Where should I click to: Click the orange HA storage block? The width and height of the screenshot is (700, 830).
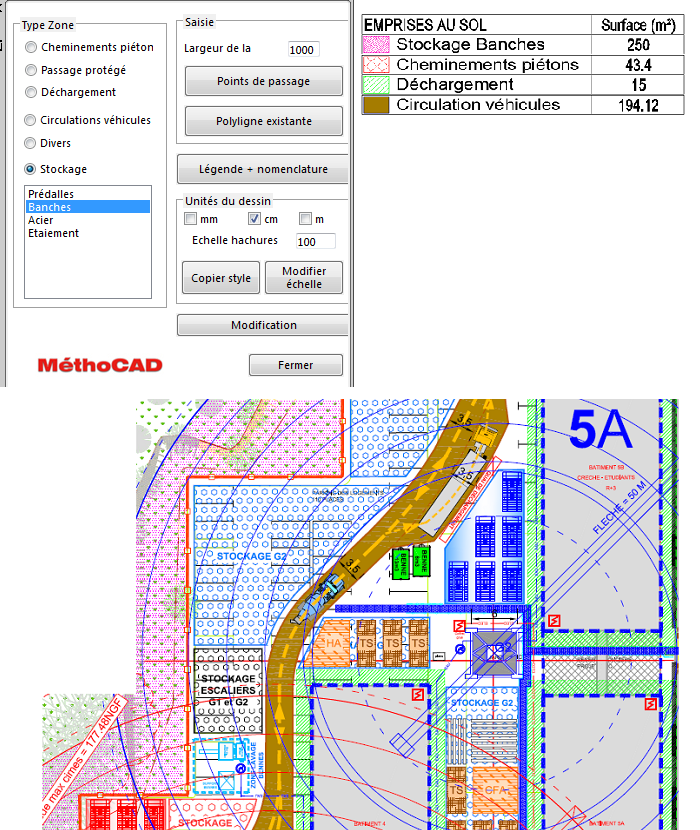pos(333,642)
